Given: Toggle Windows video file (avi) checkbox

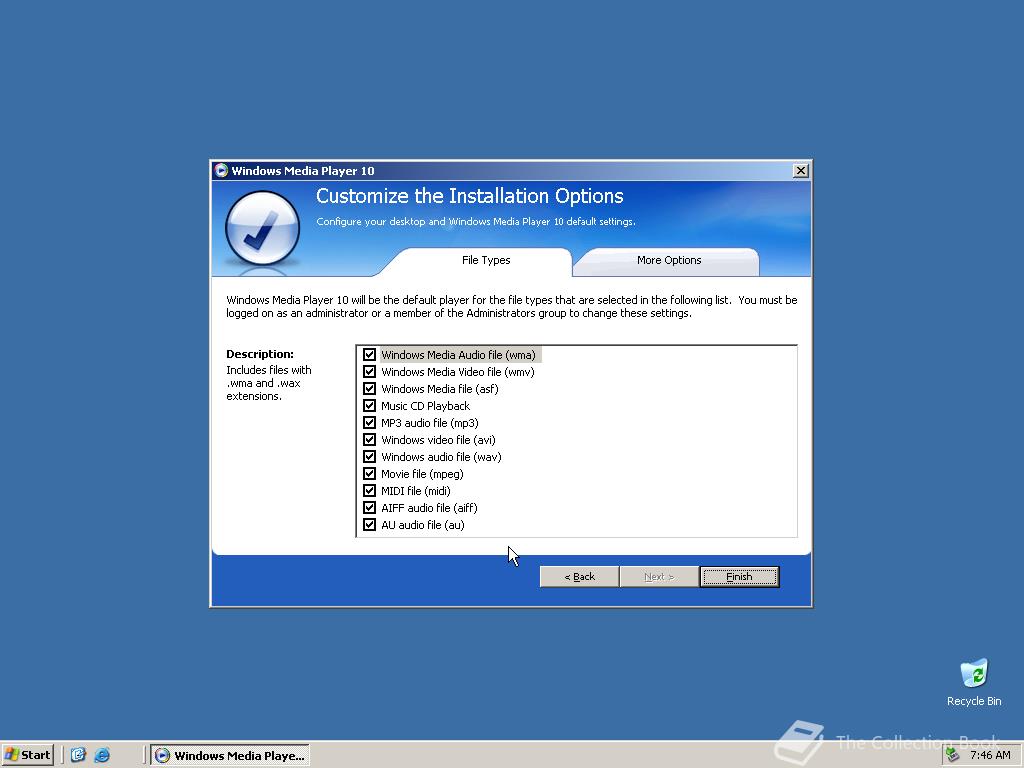Looking at the screenshot, I should pos(369,440).
